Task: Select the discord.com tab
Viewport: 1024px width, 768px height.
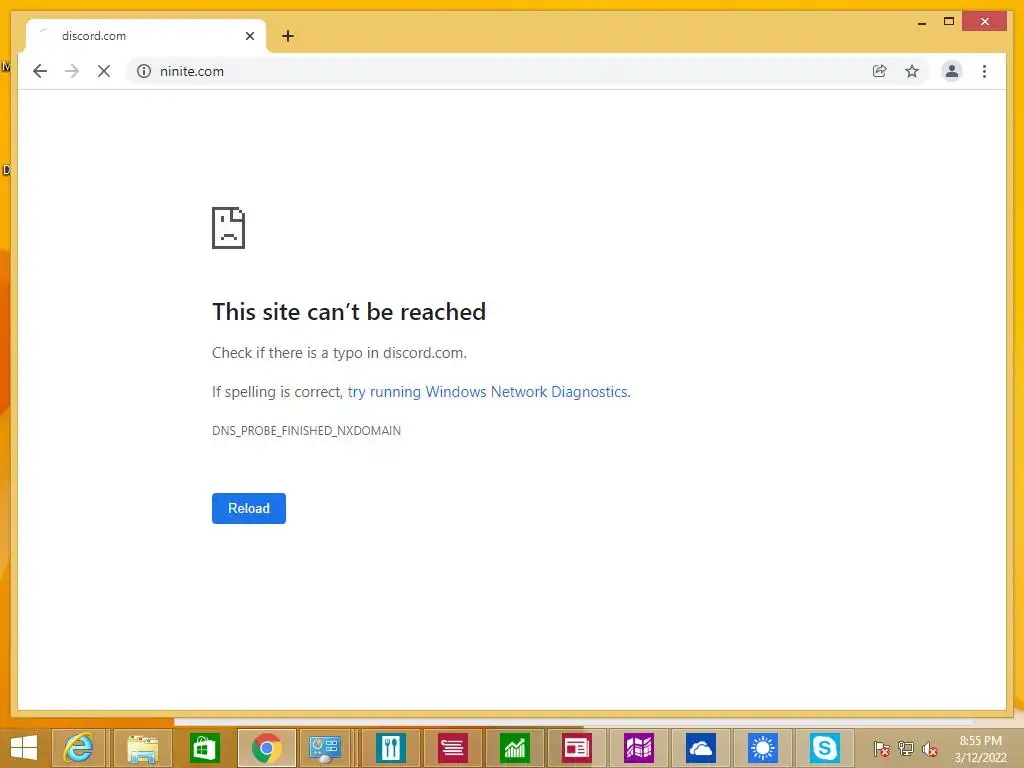Action: click(x=146, y=36)
